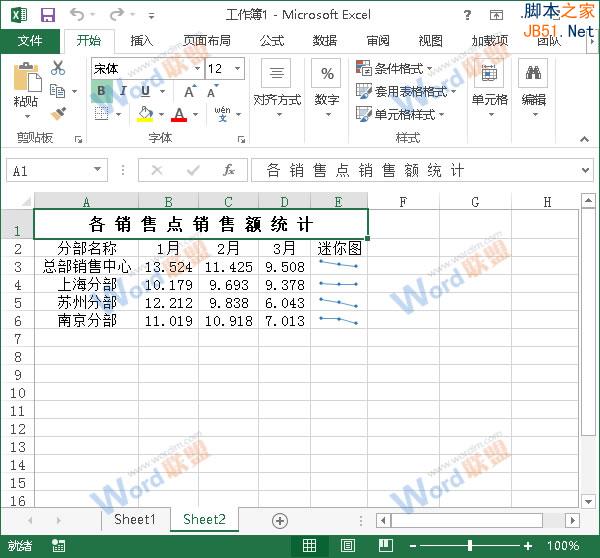Select the 南京分部 sparkline cell
600x558 pixels.
[339, 321]
